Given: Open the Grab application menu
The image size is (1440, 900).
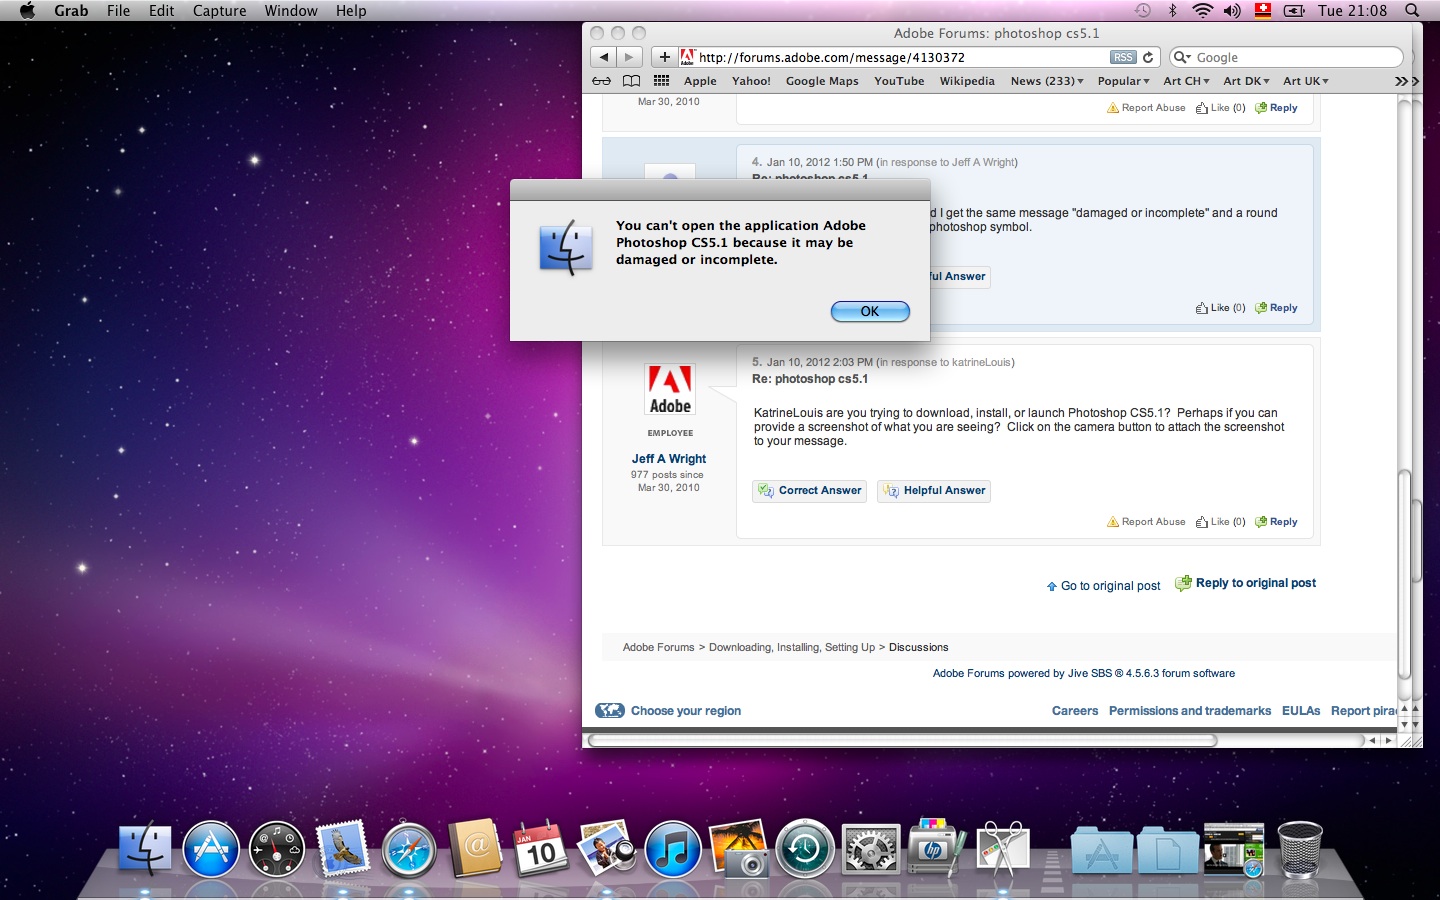Looking at the screenshot, I should [71, 11].
